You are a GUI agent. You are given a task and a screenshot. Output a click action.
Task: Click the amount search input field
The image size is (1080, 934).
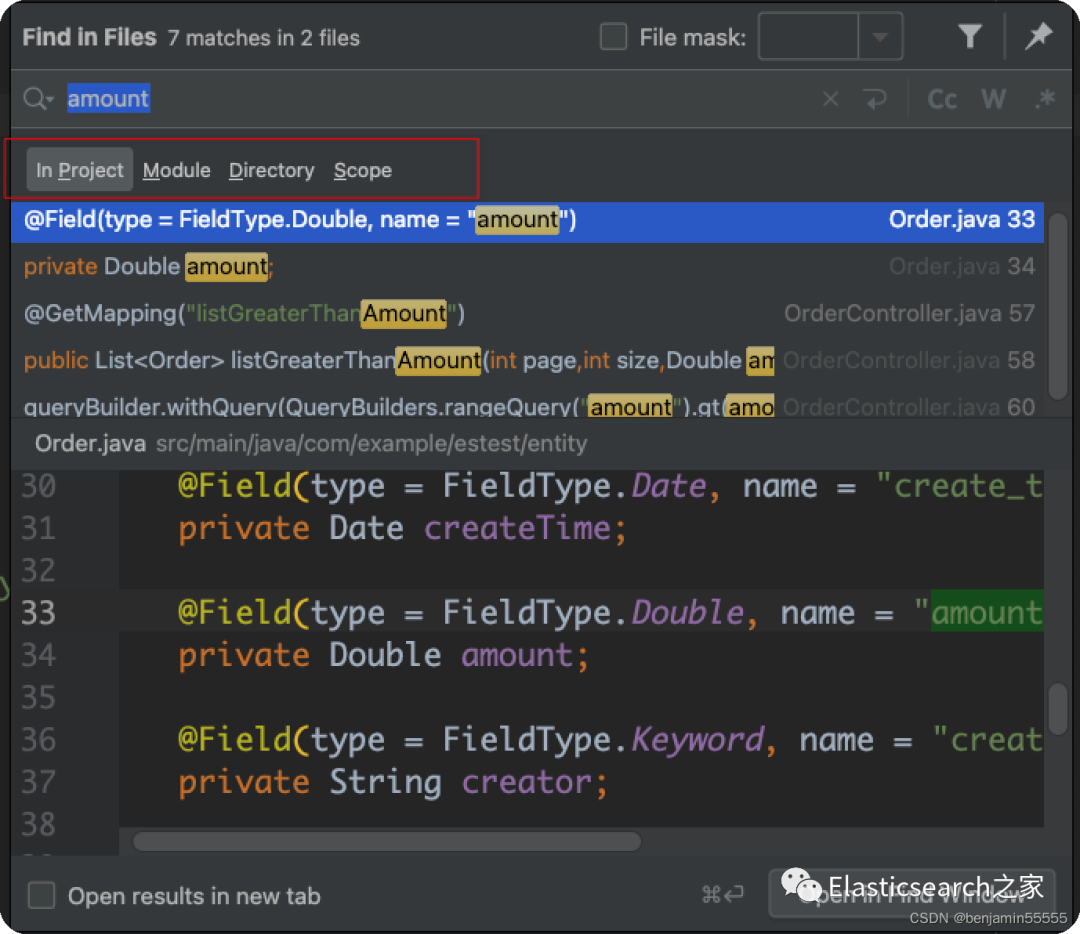coord(441,98)
